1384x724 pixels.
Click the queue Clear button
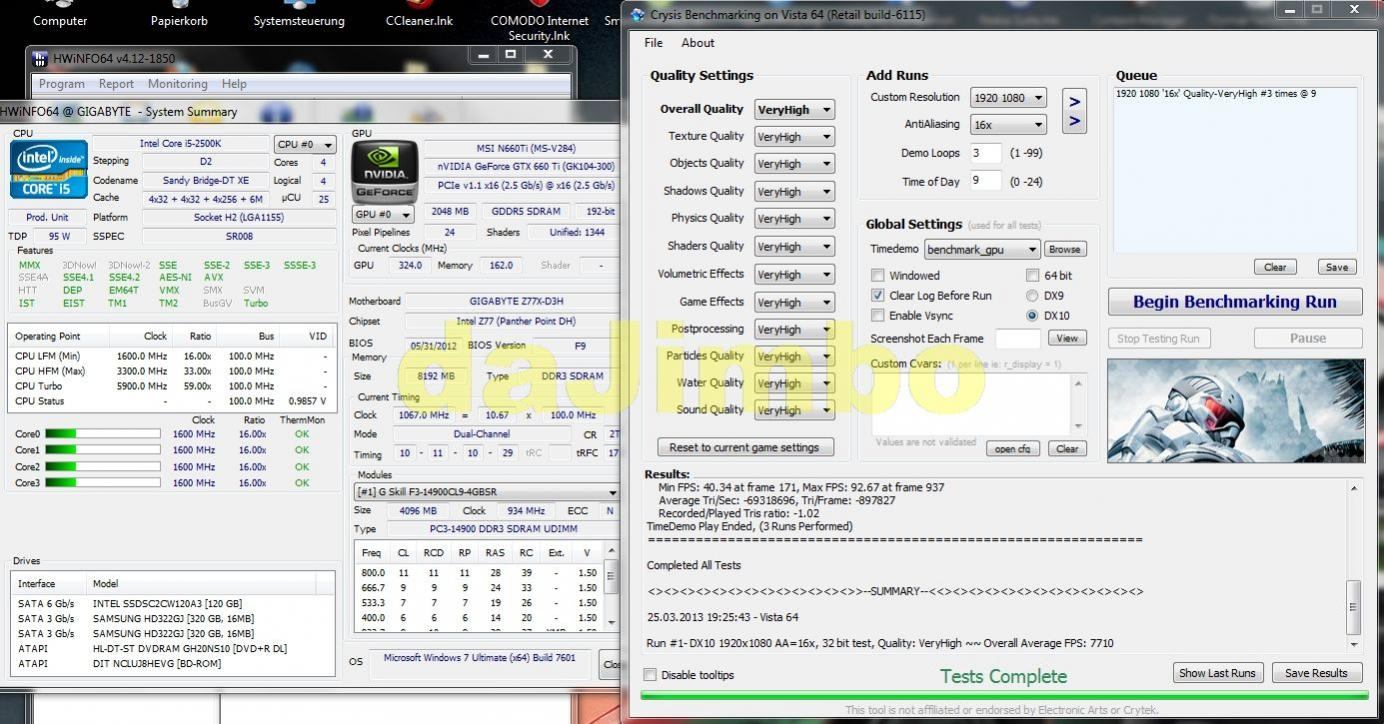click(x=1275, y=267)
